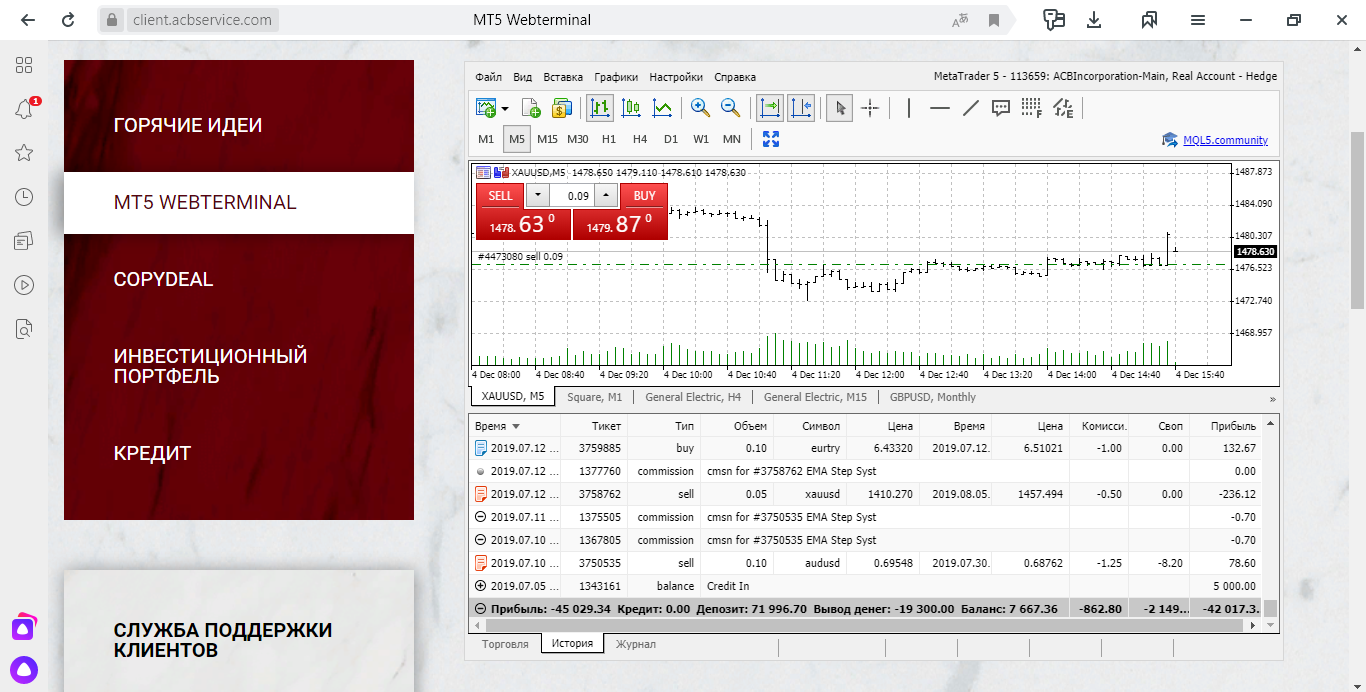The image size is (1366, 692).
Task: Click the history table vertical scrollbar
Action: coord(1271,608)
